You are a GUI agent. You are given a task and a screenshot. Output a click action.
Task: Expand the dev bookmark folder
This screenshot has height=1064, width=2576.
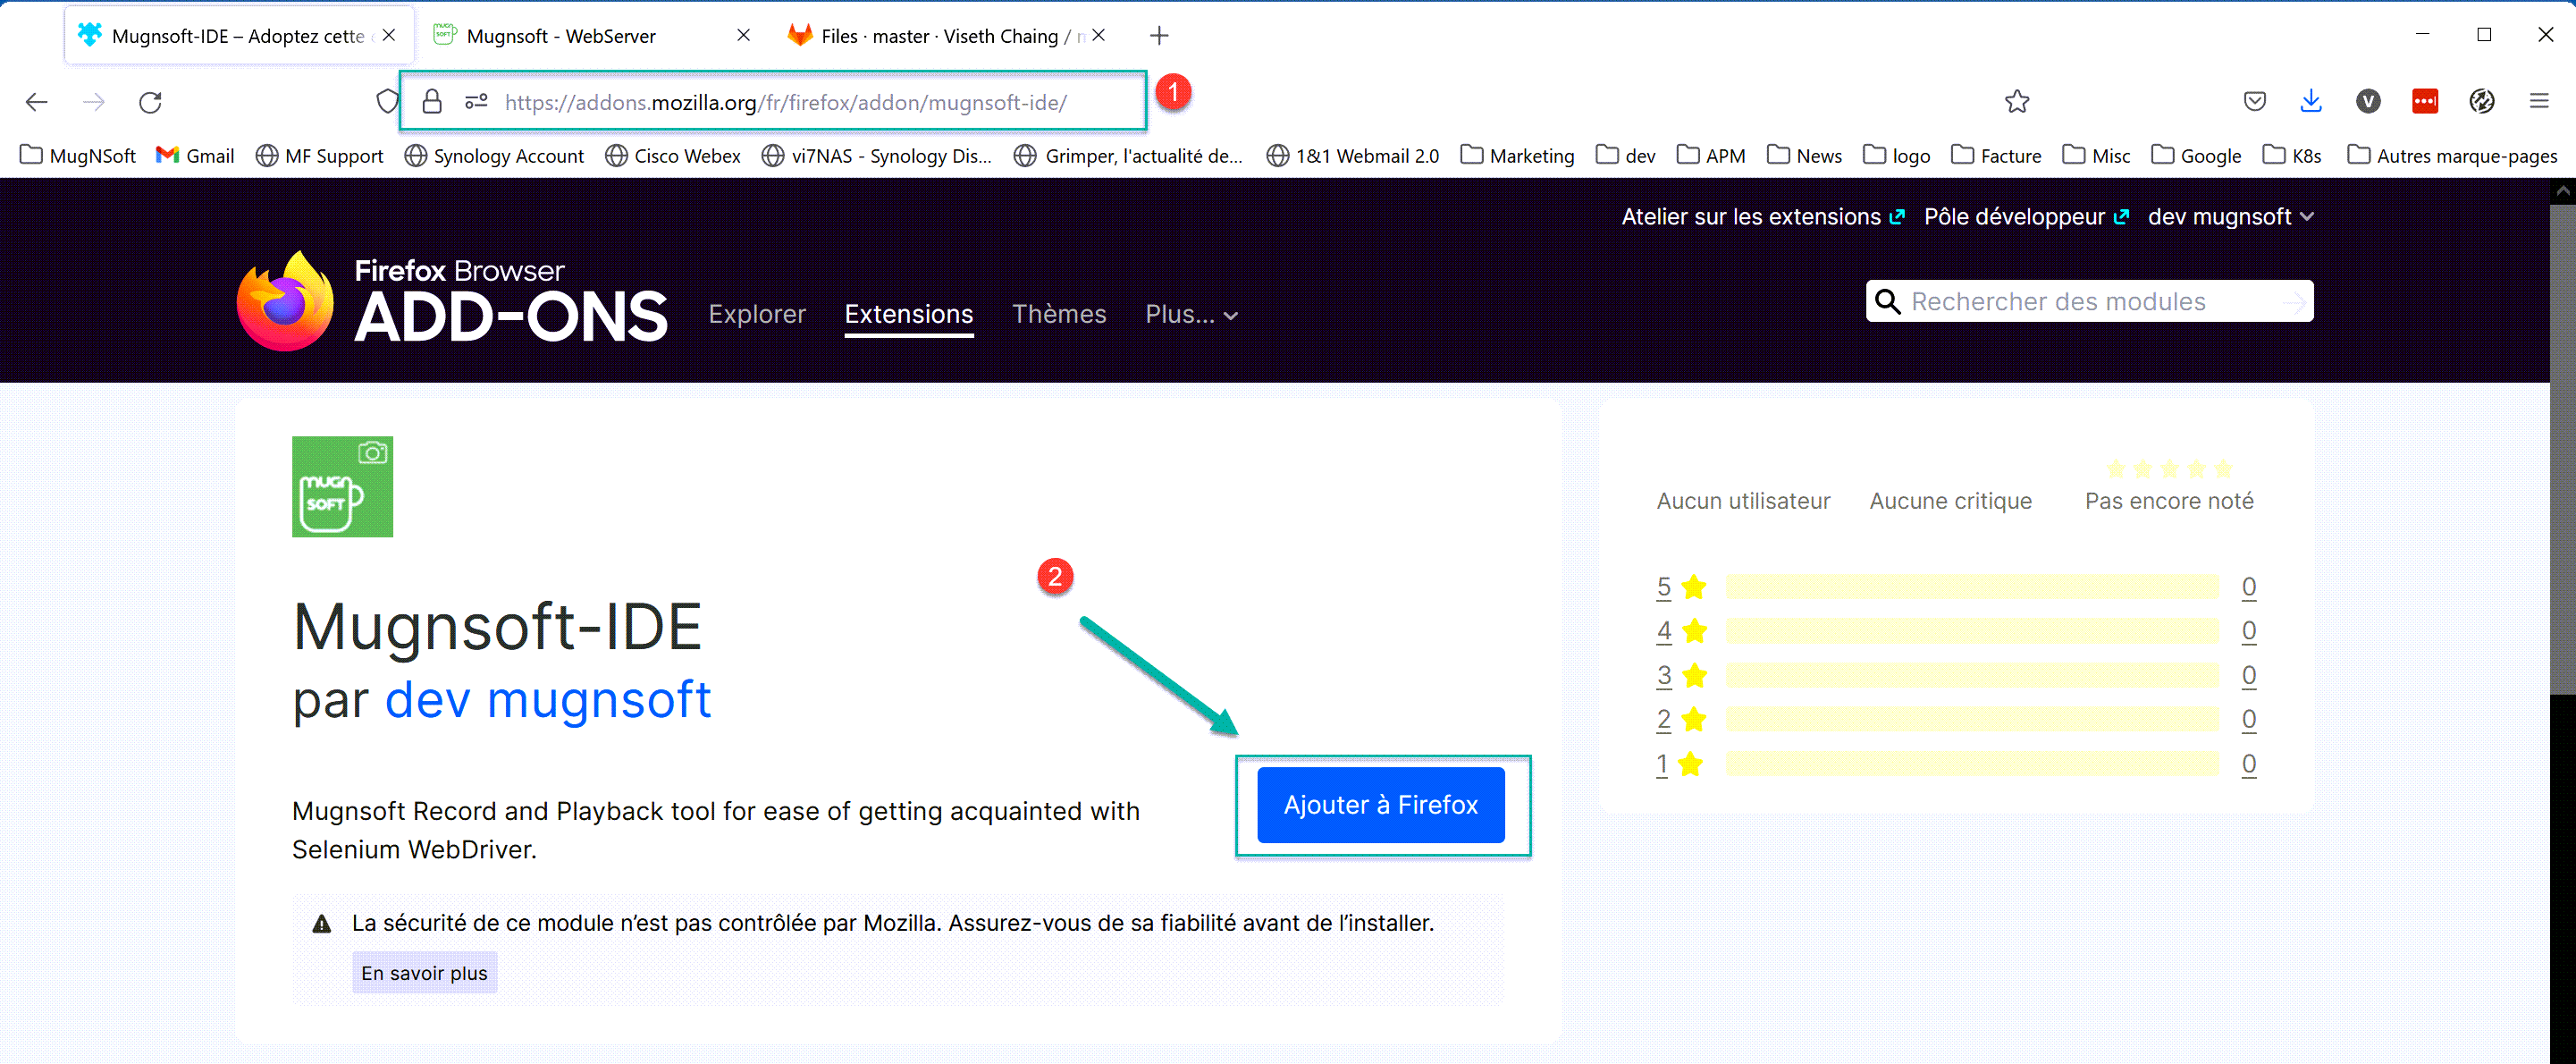point(1626,156)
